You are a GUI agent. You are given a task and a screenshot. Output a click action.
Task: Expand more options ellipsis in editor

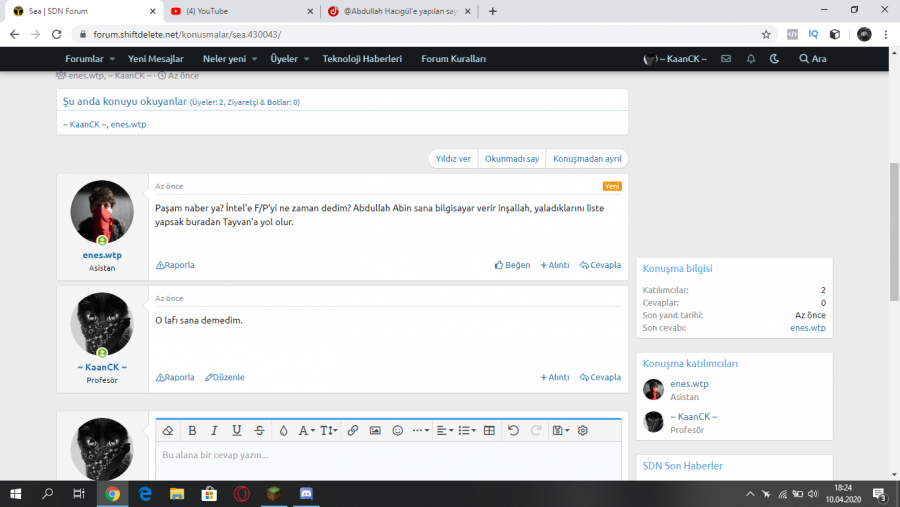coord(421,431)
